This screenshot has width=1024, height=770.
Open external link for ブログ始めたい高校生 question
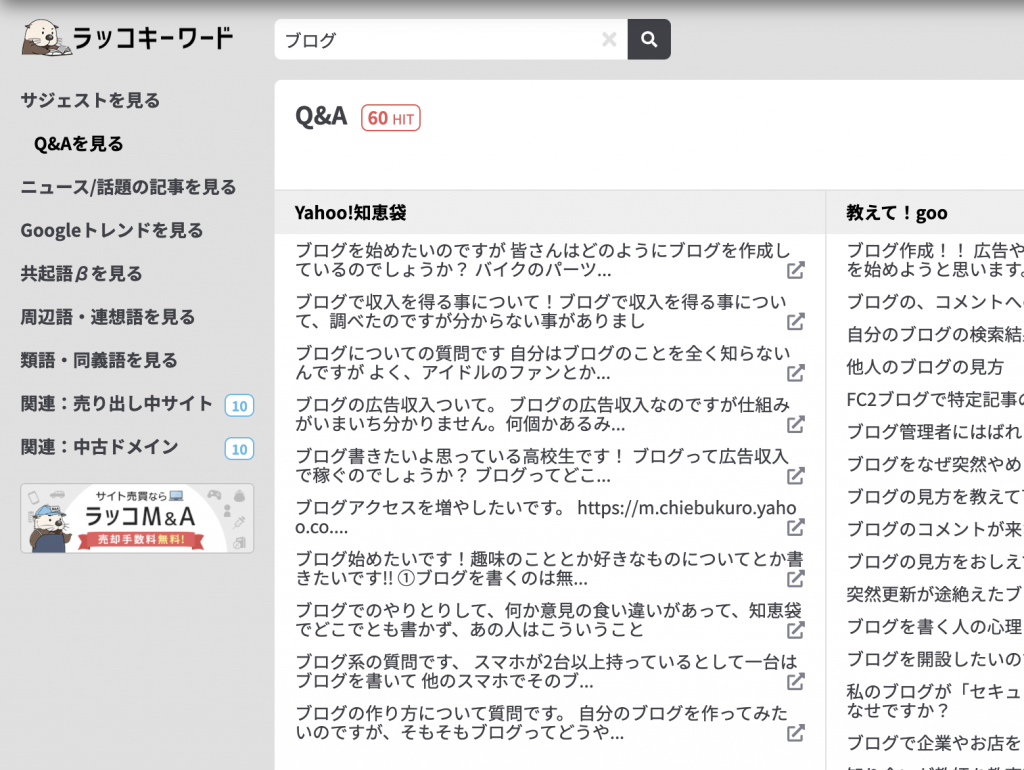coord(795,476)
